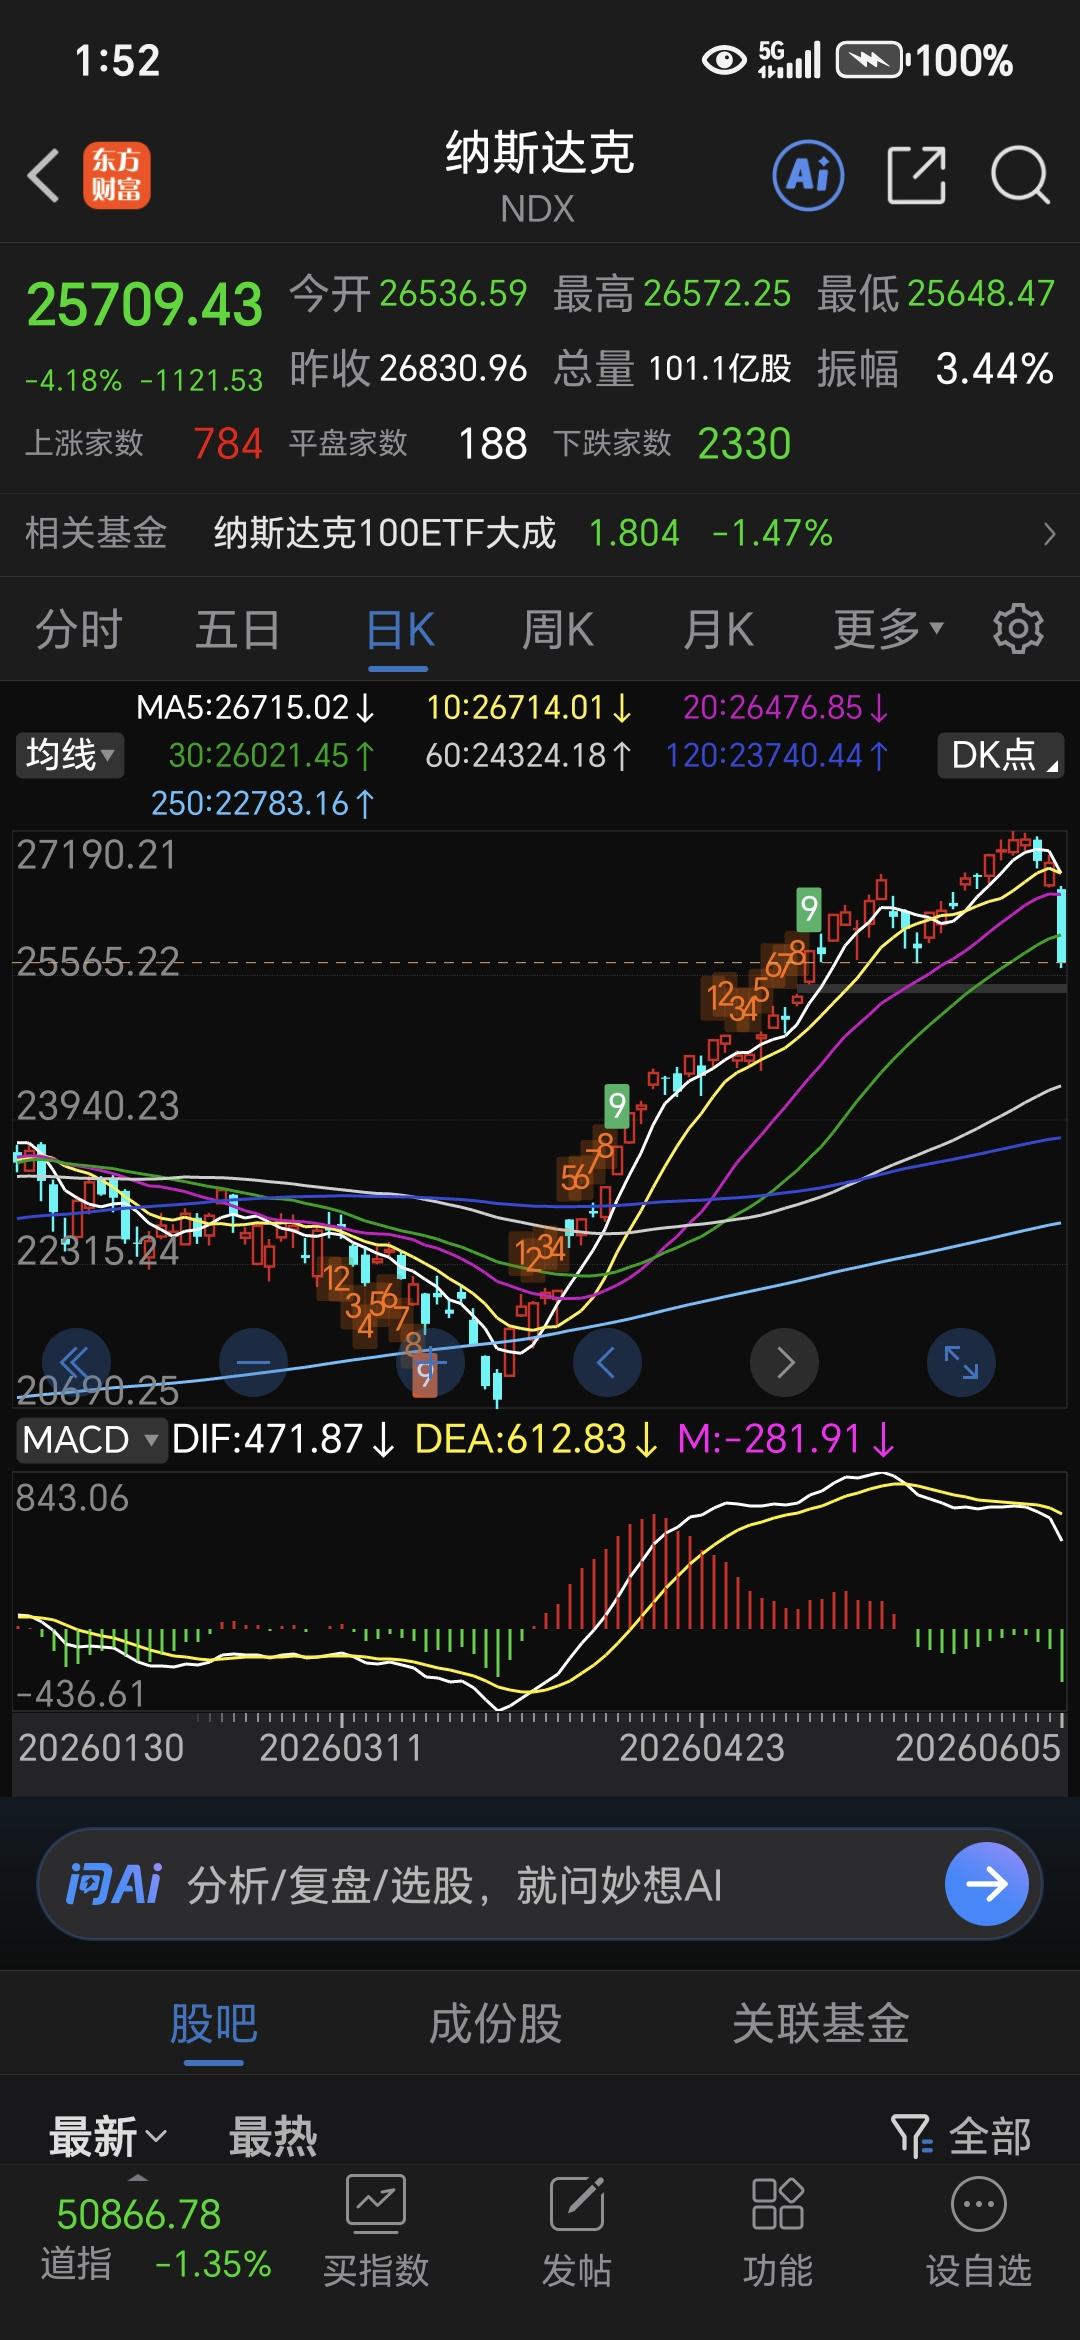The width and height of the screenshot is (1080, 2340).
Task: Select the 日K chart tab
Action: click(x=399, y=629)
